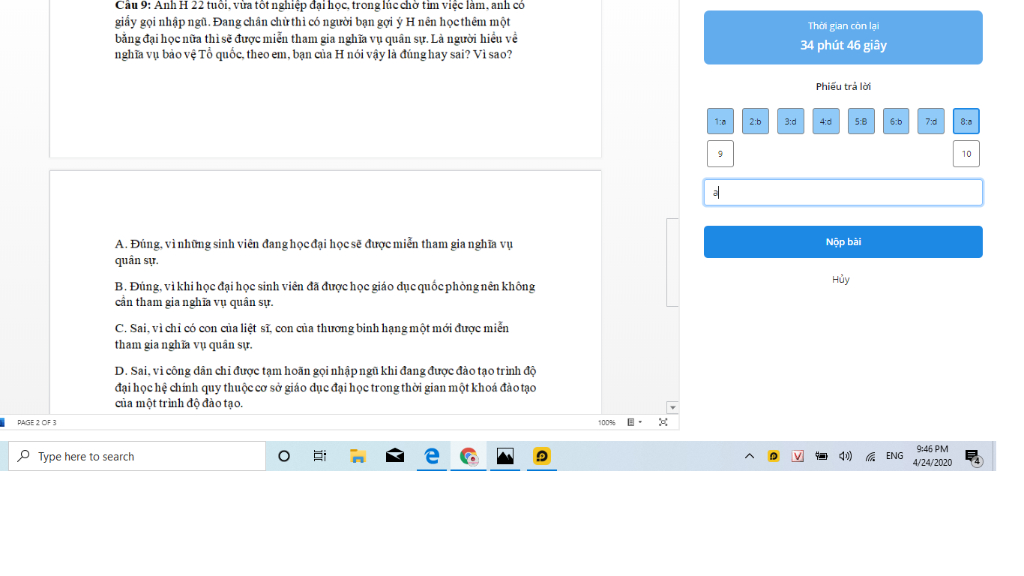
Task: Select answer box 4:d
Action: tap(825, 121)
